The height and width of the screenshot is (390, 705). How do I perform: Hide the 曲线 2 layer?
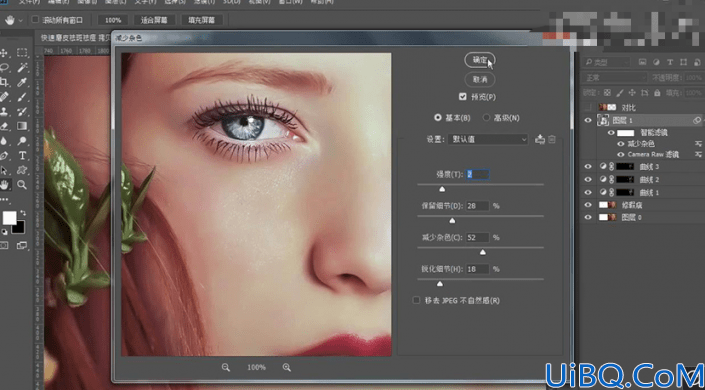click(x=588, y=179)
